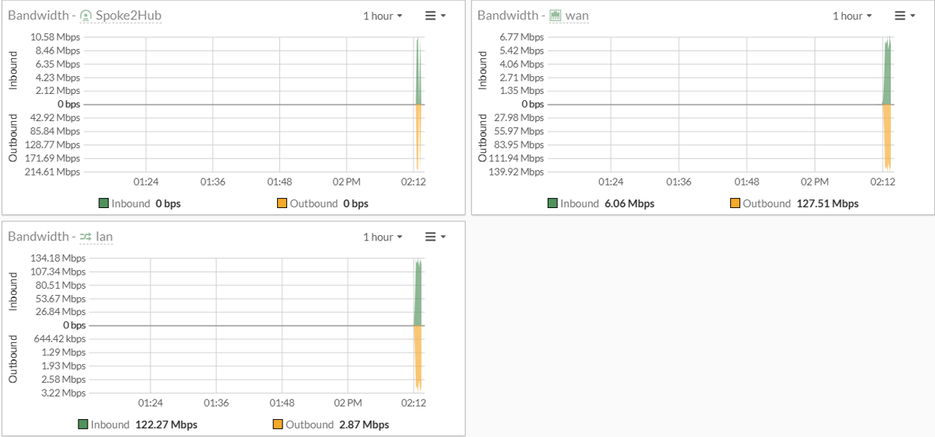Image resolution: width=935 pixels, height=437 pixels.
Task: Expand the Spoke2Hub 1 hour time range dropdown
Action: 383,16
